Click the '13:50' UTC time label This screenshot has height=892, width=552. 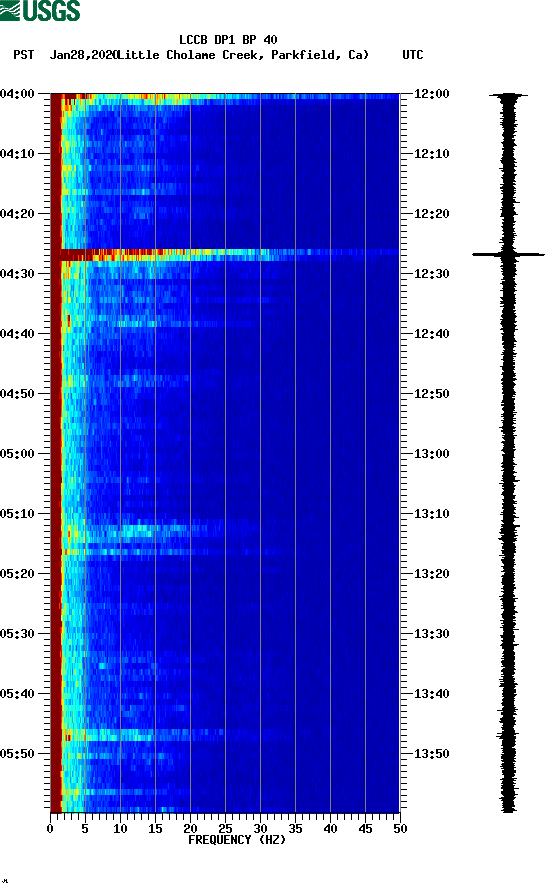432,754
